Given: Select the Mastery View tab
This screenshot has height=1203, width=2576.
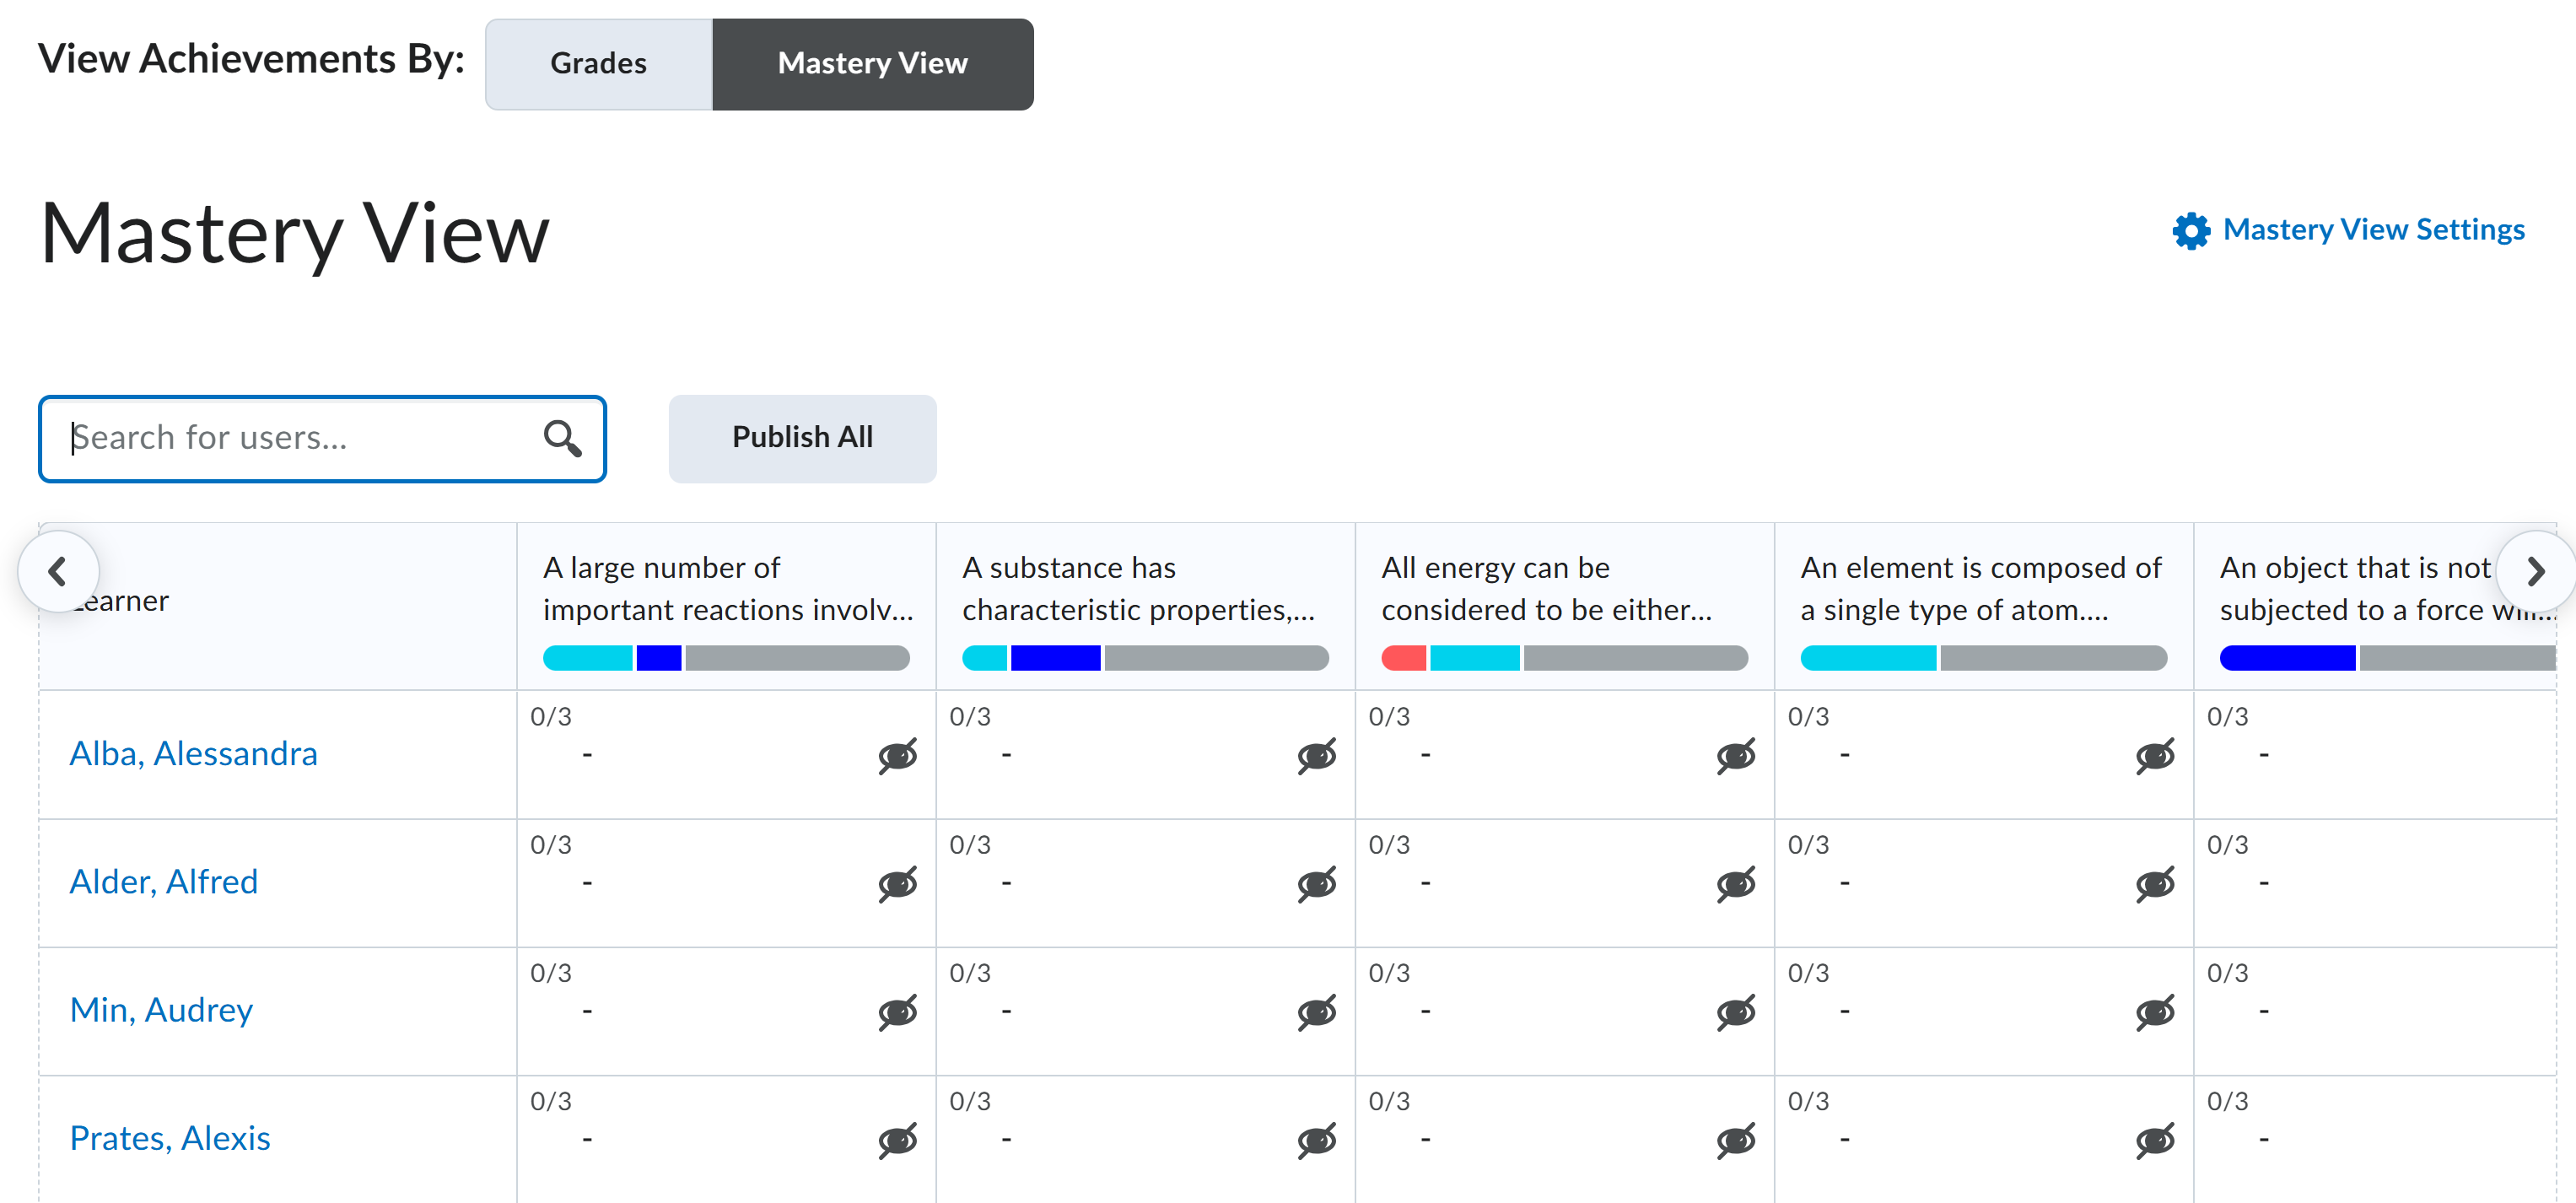Looking at the screenshot, I should (x=872, y=63).
